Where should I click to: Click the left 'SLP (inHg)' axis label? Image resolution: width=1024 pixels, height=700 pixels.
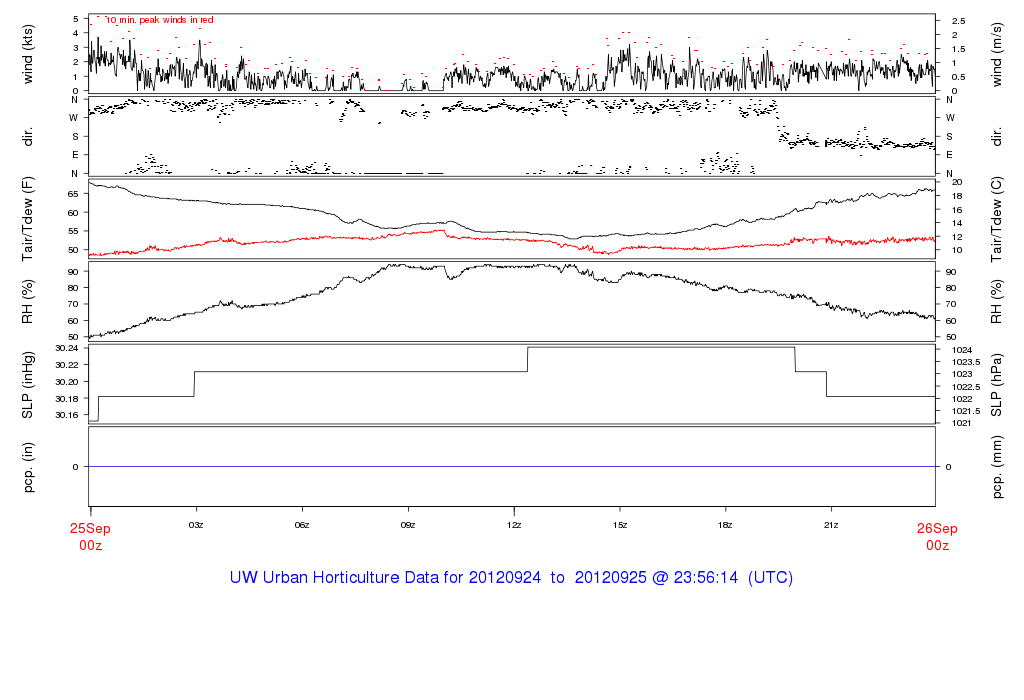(x=27, y=385)
